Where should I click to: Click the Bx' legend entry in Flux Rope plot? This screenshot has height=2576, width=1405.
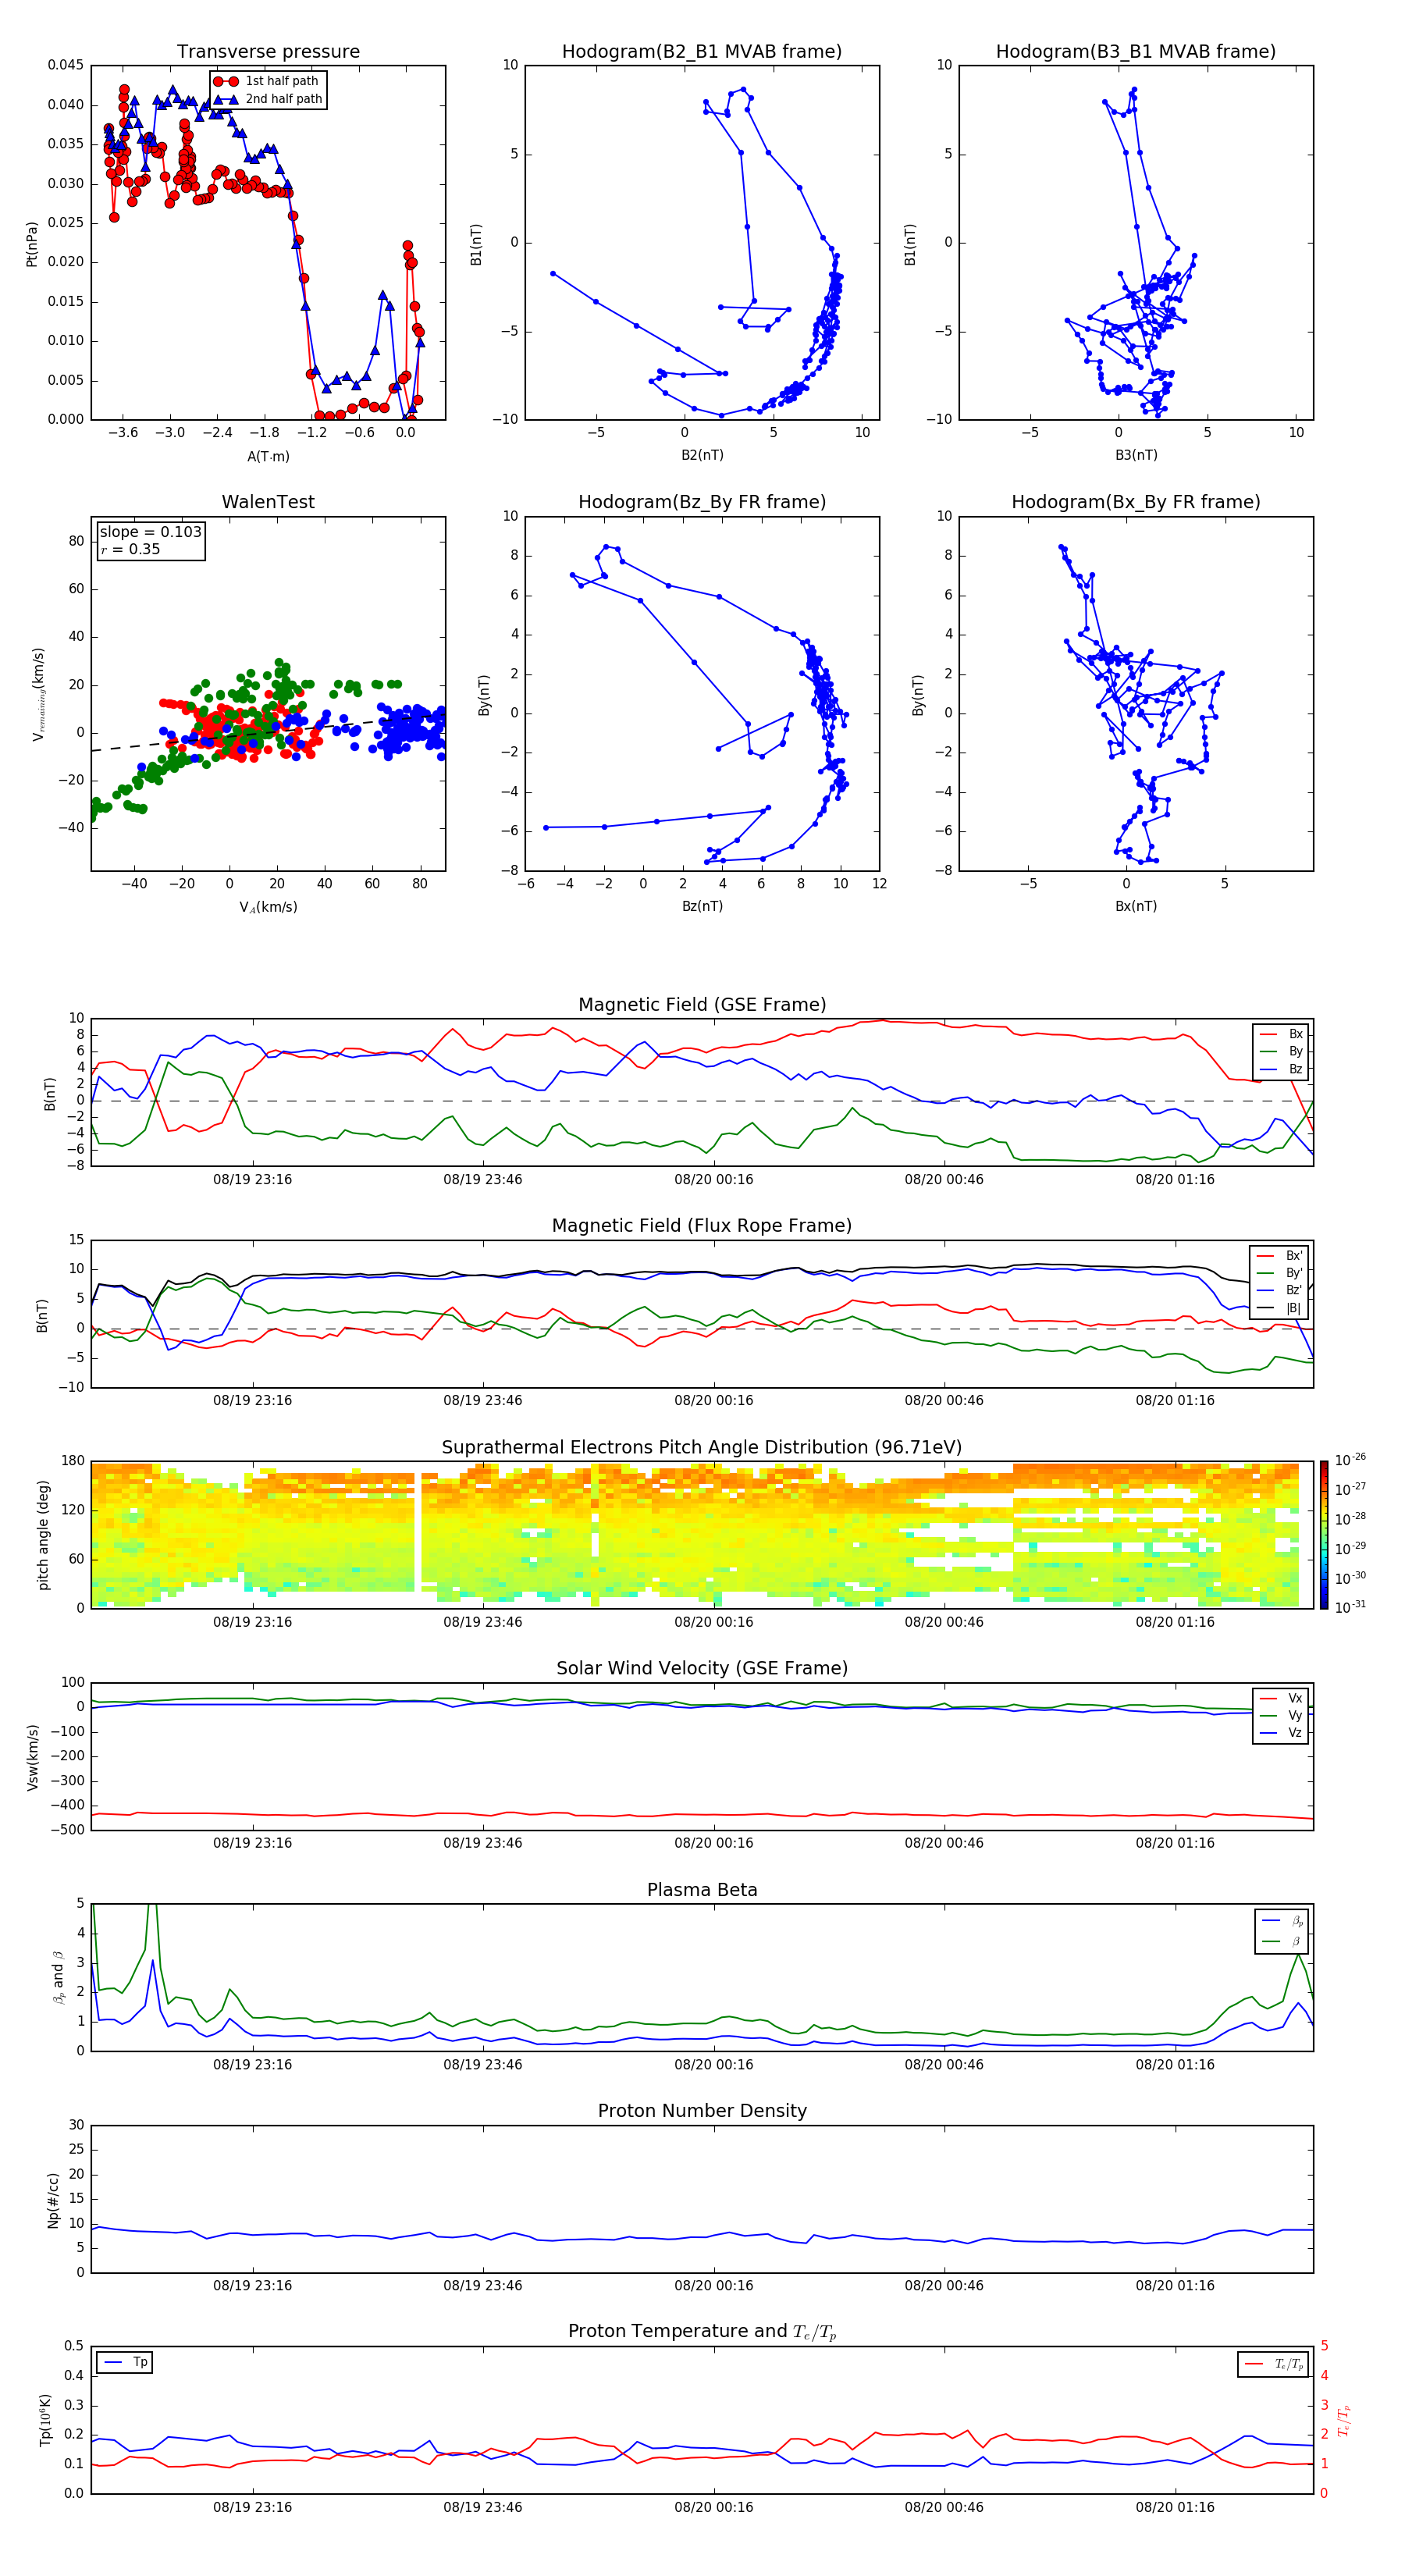pos(1280,1256)
